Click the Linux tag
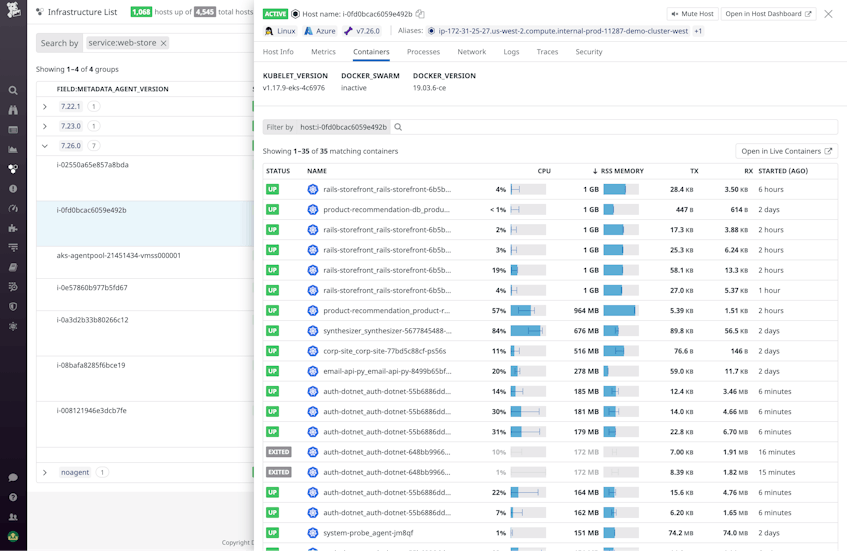This screenshot has height=551, width=847. [280, 31]
